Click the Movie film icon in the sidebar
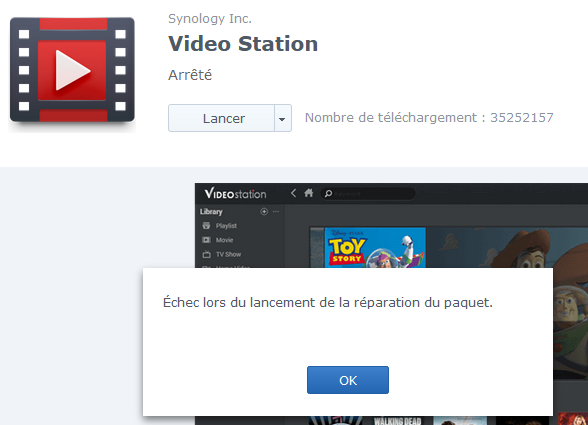 coord(206,240)
